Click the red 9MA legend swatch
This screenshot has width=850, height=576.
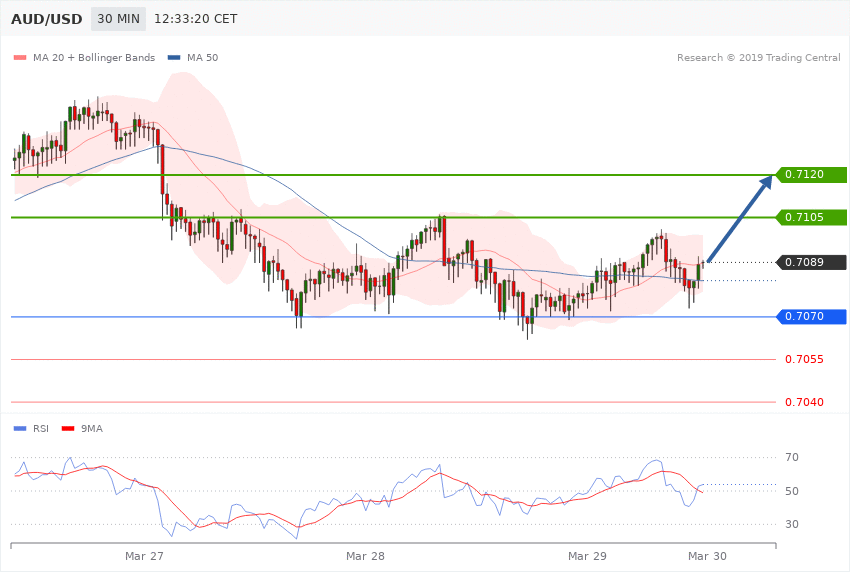[x=68, y=429]
